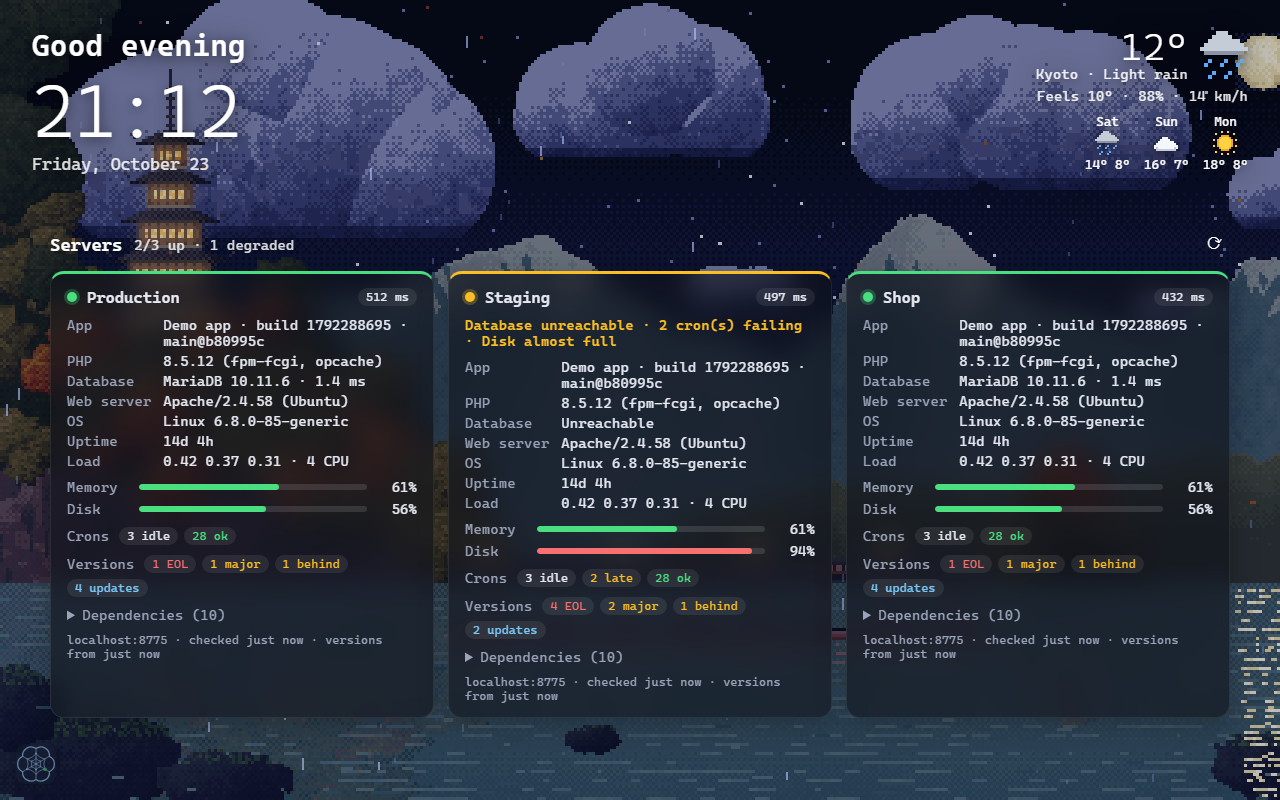Click Staging's 2 late crons badge
The width and height of the screenshot is (1280, 800).
click(611, 578)
